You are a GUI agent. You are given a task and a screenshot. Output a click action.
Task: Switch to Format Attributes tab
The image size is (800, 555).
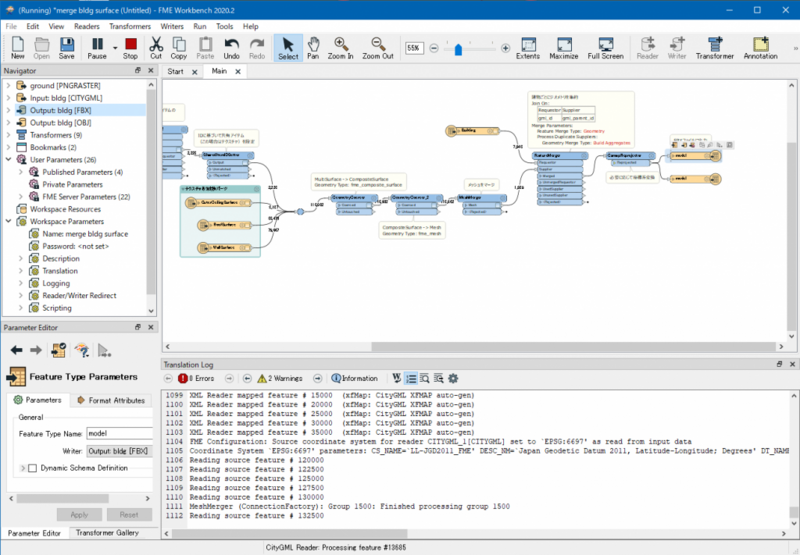coord(111,400)
